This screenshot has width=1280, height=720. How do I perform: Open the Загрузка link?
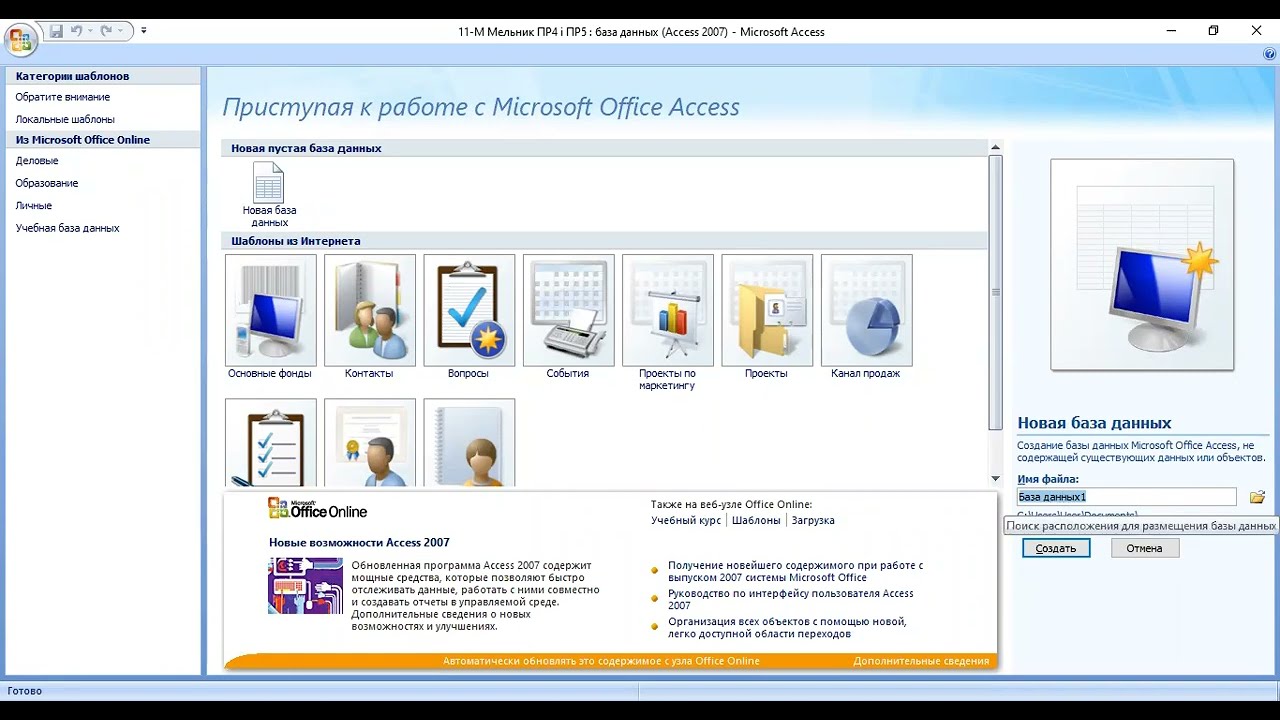click(x=813, y=520)
